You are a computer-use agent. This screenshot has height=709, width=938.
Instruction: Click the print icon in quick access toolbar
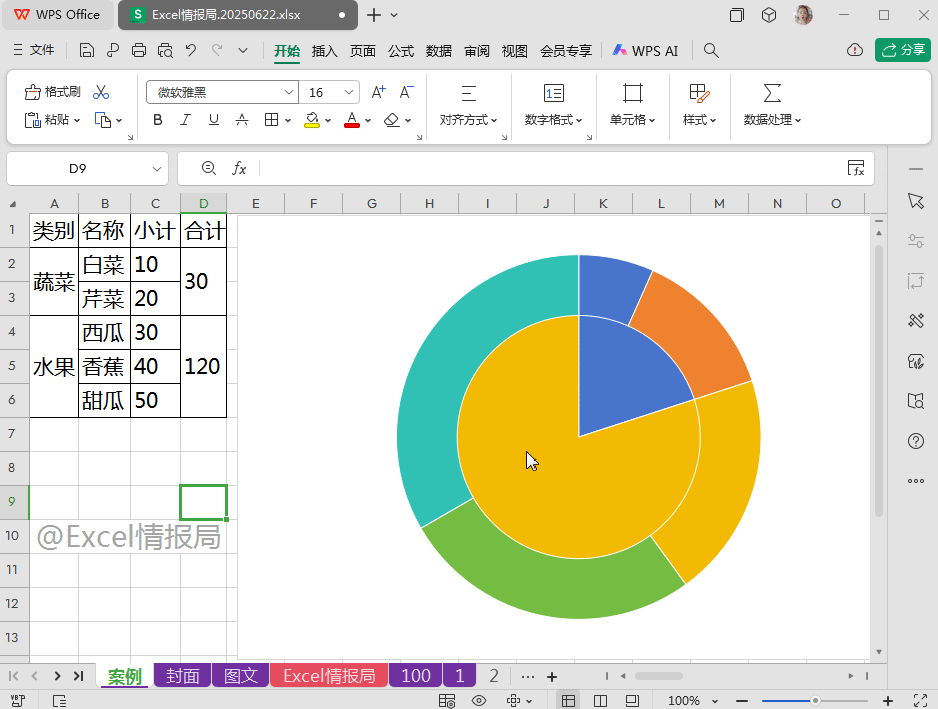pos(139,50)
